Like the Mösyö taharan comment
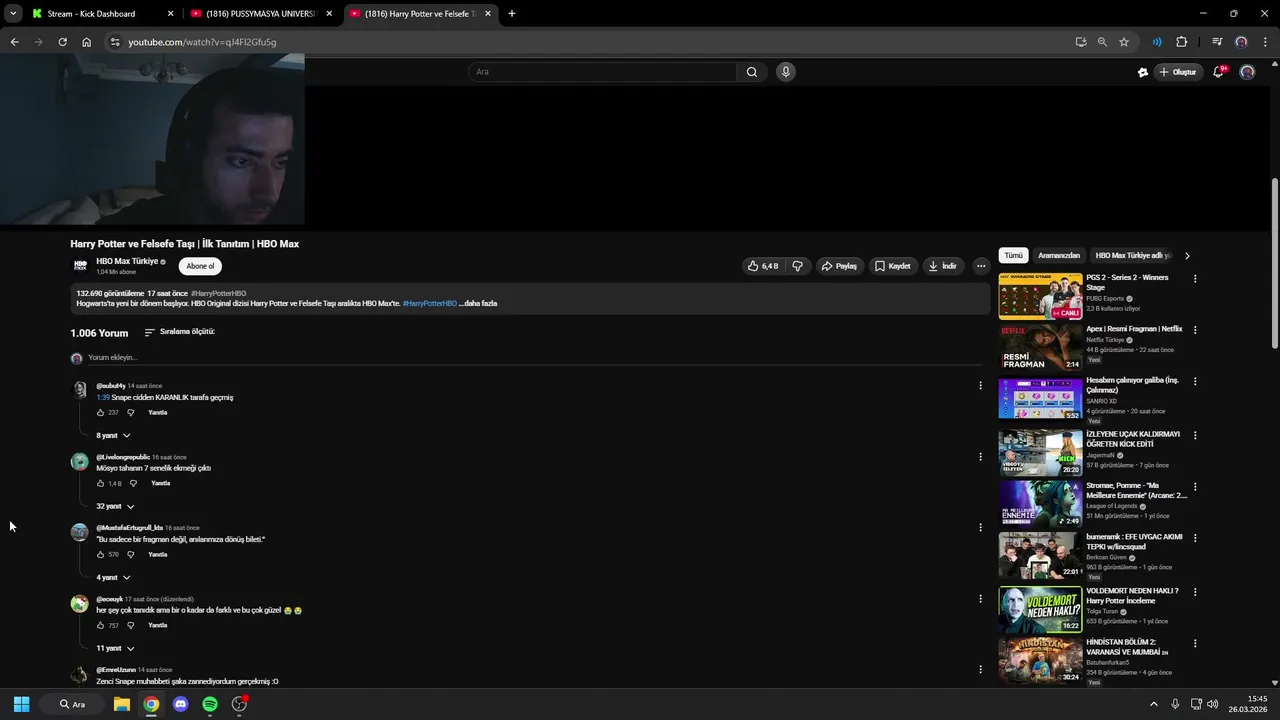Image resolution: width=1280 pixels, height=720 pixels. (x=100, y=483)
